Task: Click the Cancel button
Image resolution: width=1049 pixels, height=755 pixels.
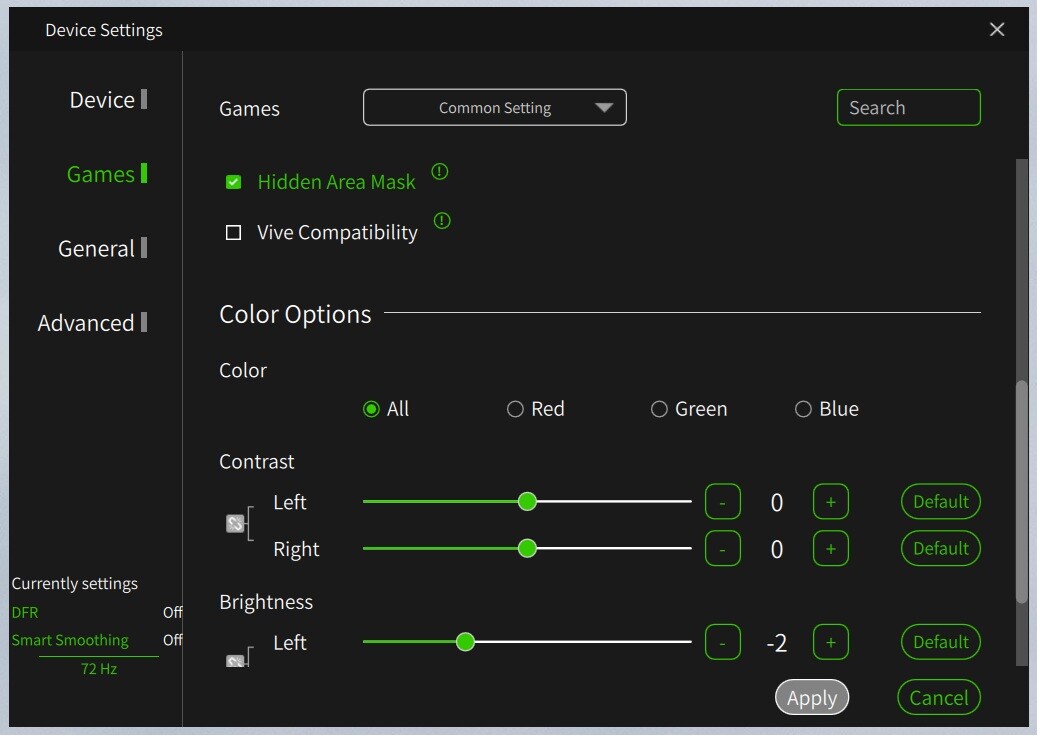Action: pyautogui.click(x=939, y=697)
